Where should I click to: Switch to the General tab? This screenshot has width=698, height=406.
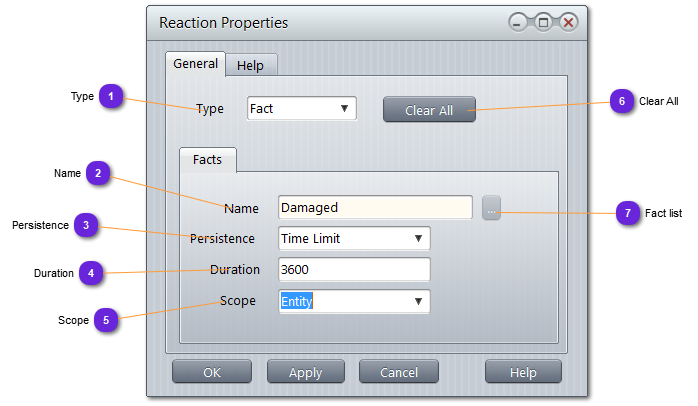pyautogui.click(x=196, y=64)
